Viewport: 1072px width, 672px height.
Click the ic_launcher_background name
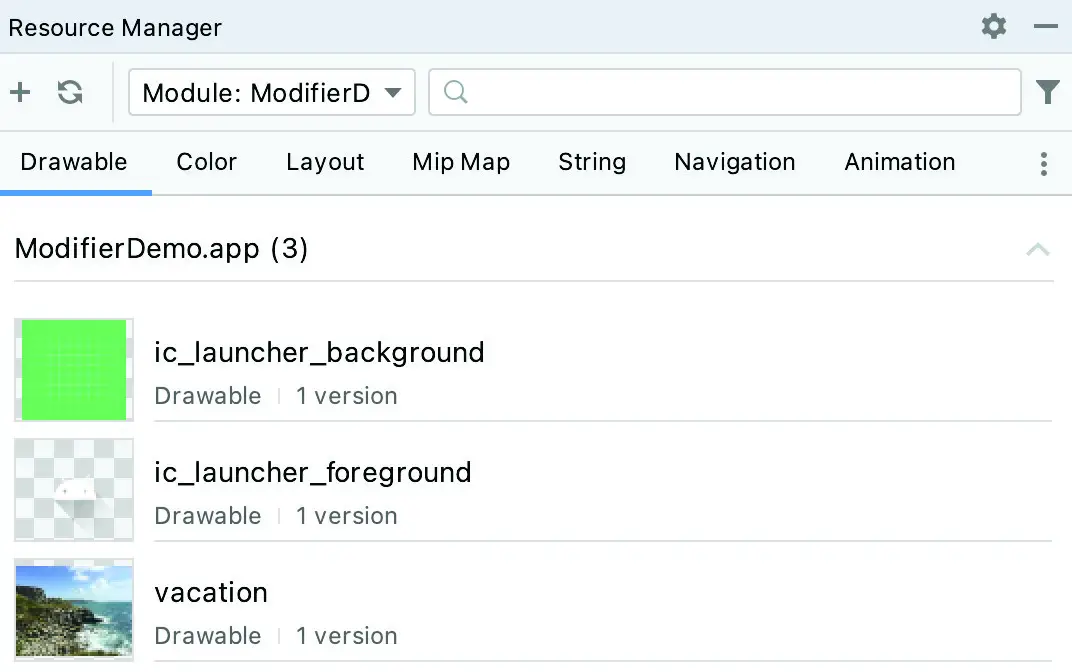(x=319, y=353)
